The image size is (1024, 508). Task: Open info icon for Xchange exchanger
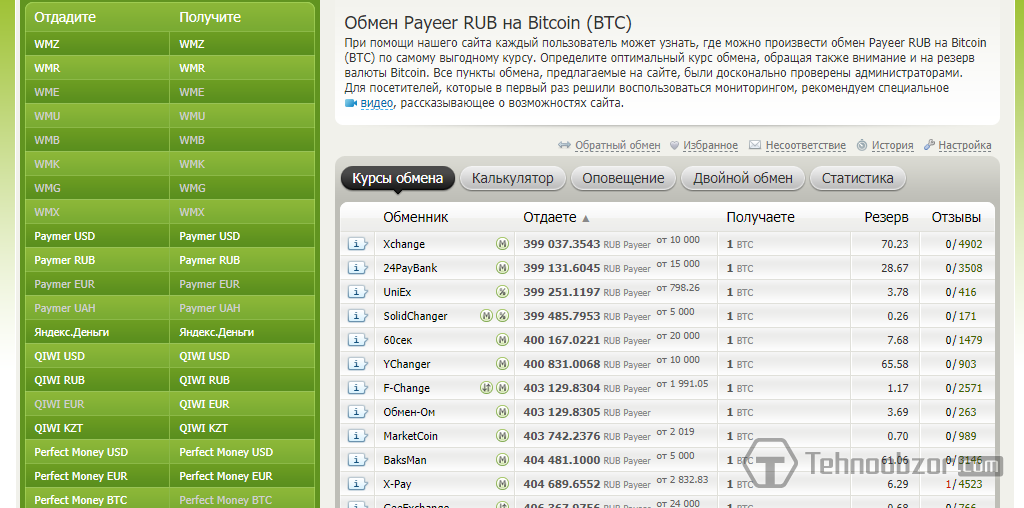click(357, 244)
